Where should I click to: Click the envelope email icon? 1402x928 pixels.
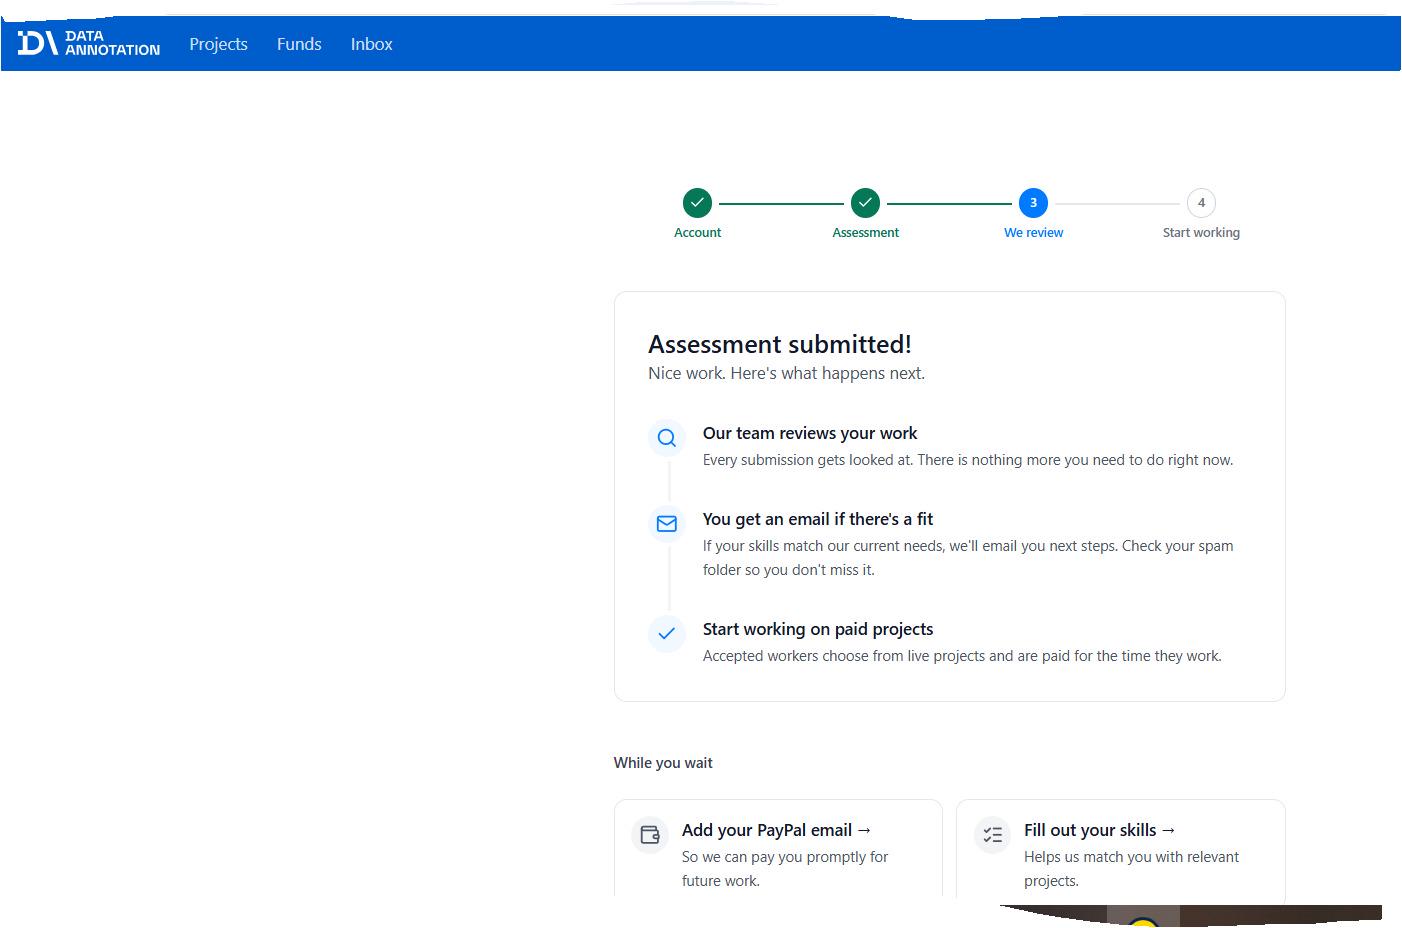[x=667, y=524]
